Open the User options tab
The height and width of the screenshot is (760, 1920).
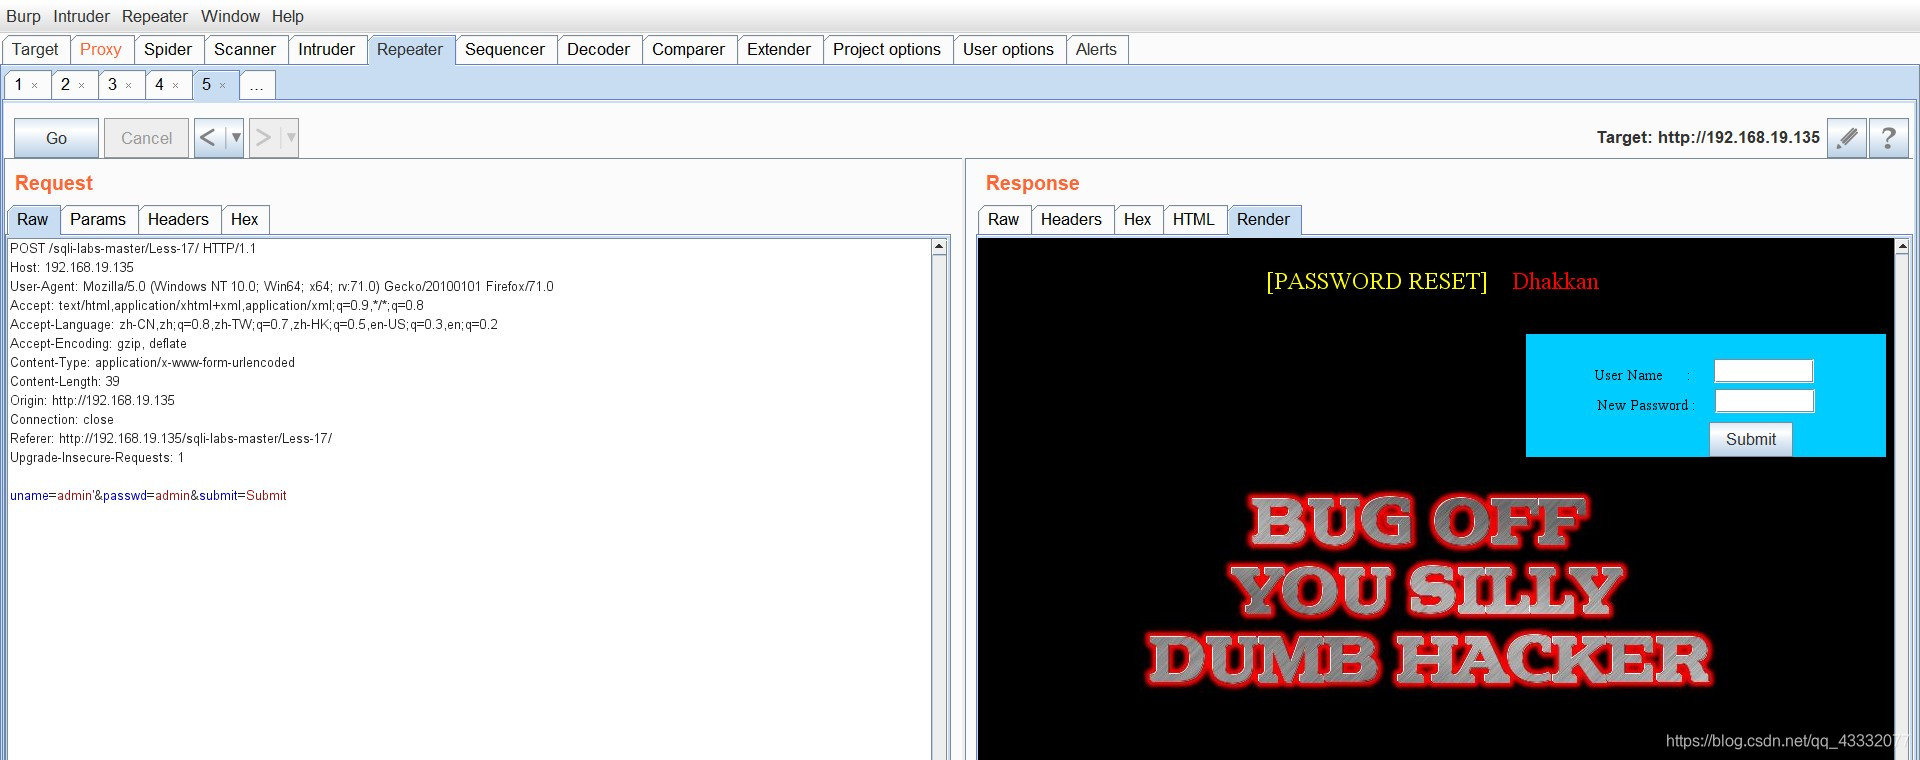(1008, 49)
